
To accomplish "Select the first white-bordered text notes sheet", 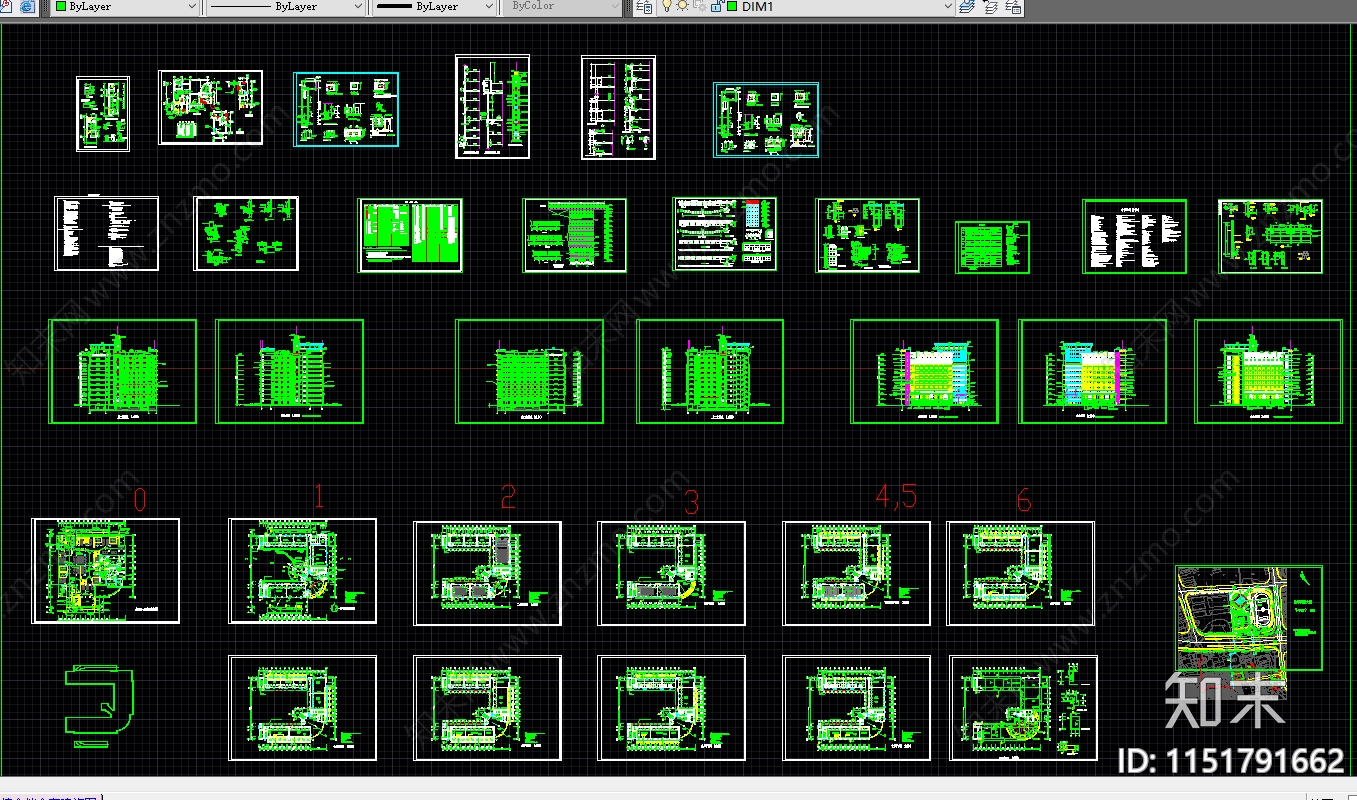I will [106, 233].
